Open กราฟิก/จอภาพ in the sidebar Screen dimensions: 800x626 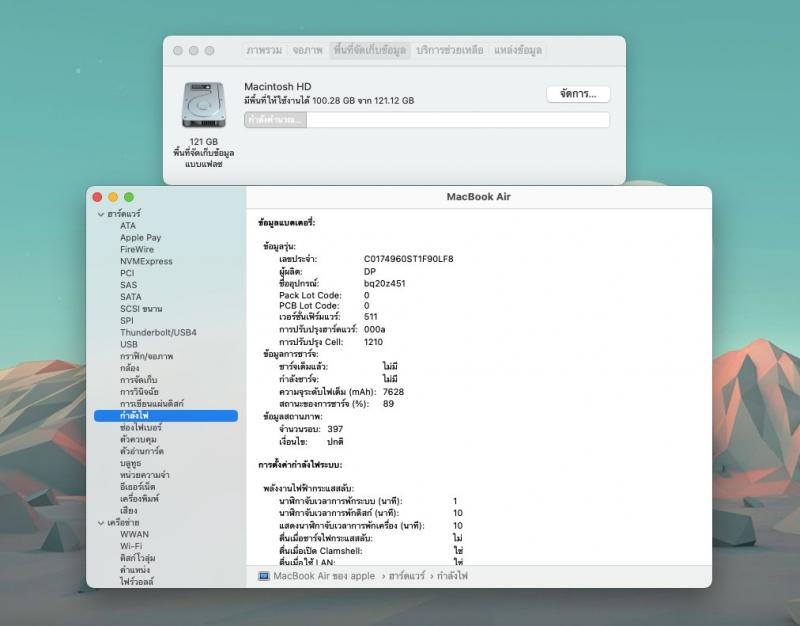(x=146, y=356)
